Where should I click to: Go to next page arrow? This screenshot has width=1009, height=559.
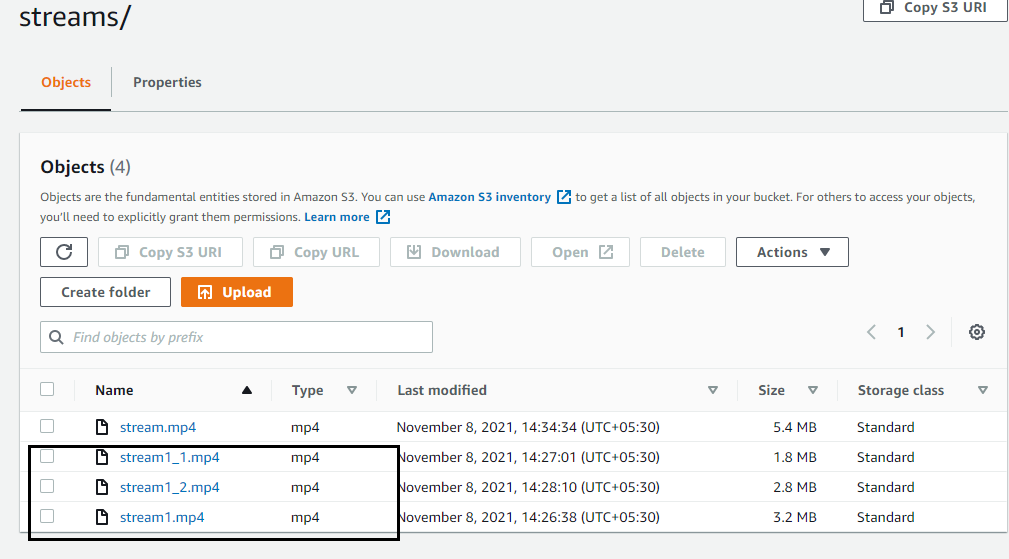(x=930, y=332)
